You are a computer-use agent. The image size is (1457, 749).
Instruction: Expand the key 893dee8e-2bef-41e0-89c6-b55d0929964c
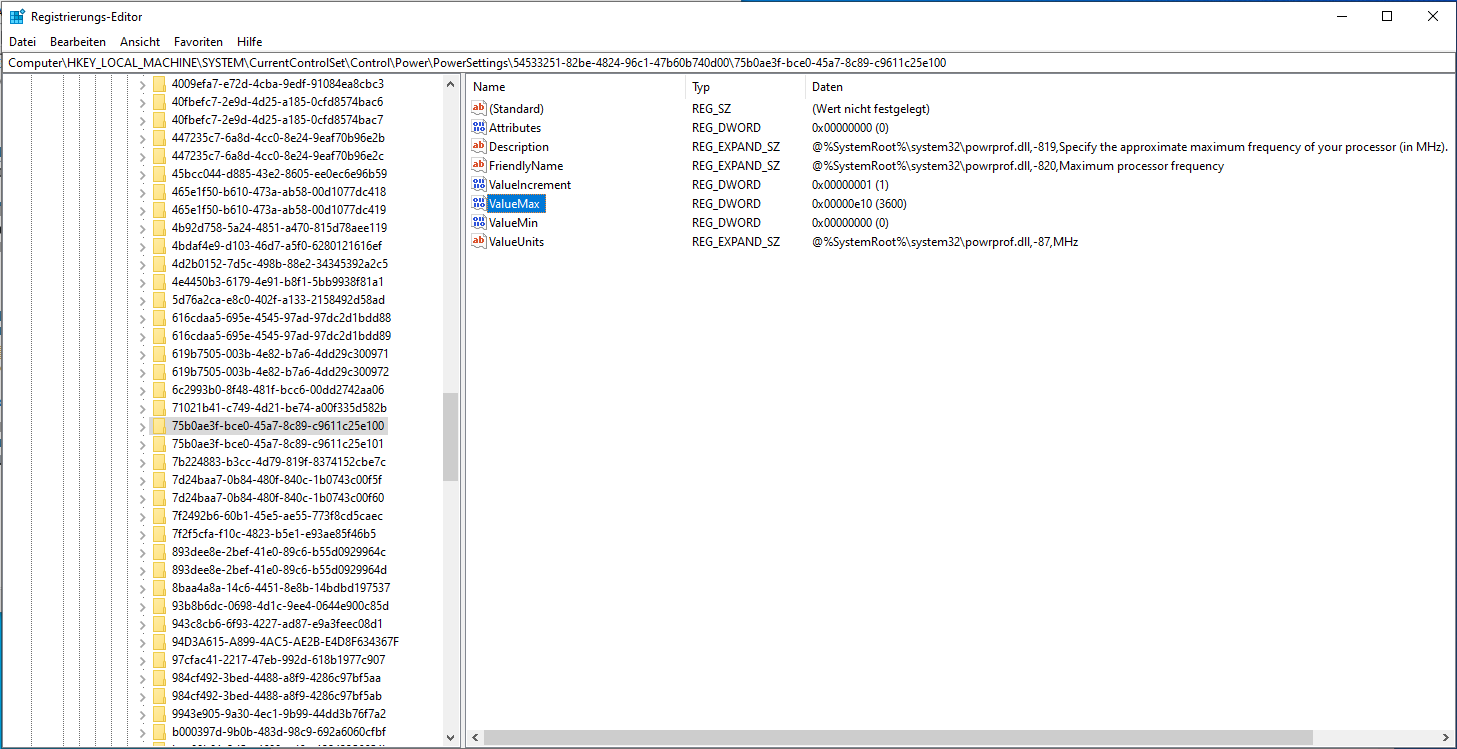click(141, 552)
